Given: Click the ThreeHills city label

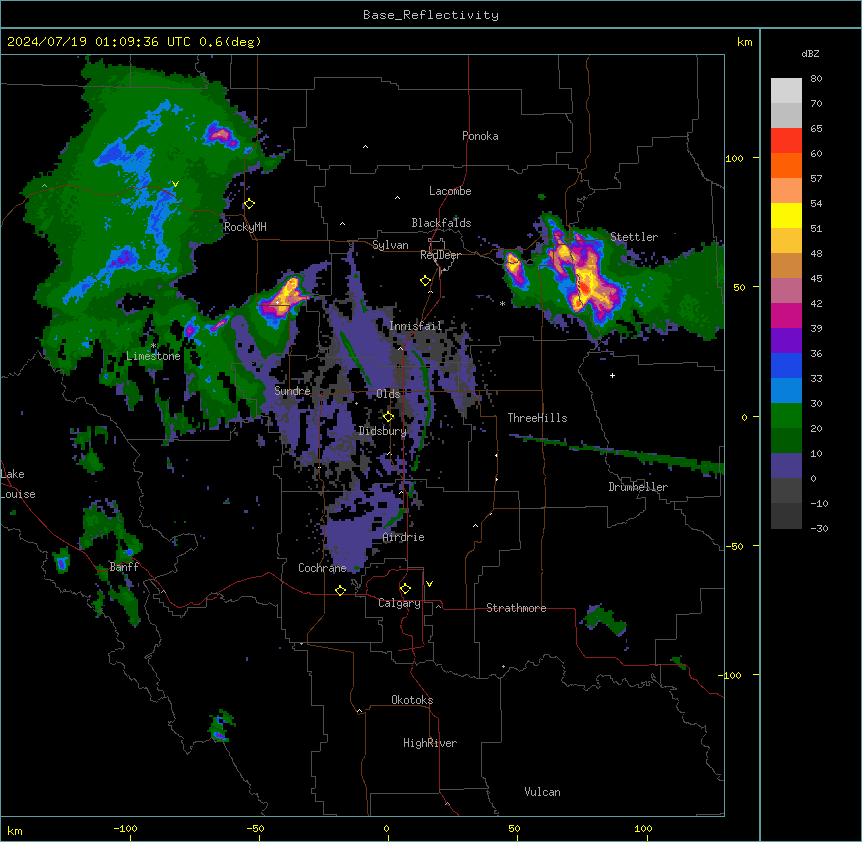Looking at the screenshot, I should tap(537, 418).
